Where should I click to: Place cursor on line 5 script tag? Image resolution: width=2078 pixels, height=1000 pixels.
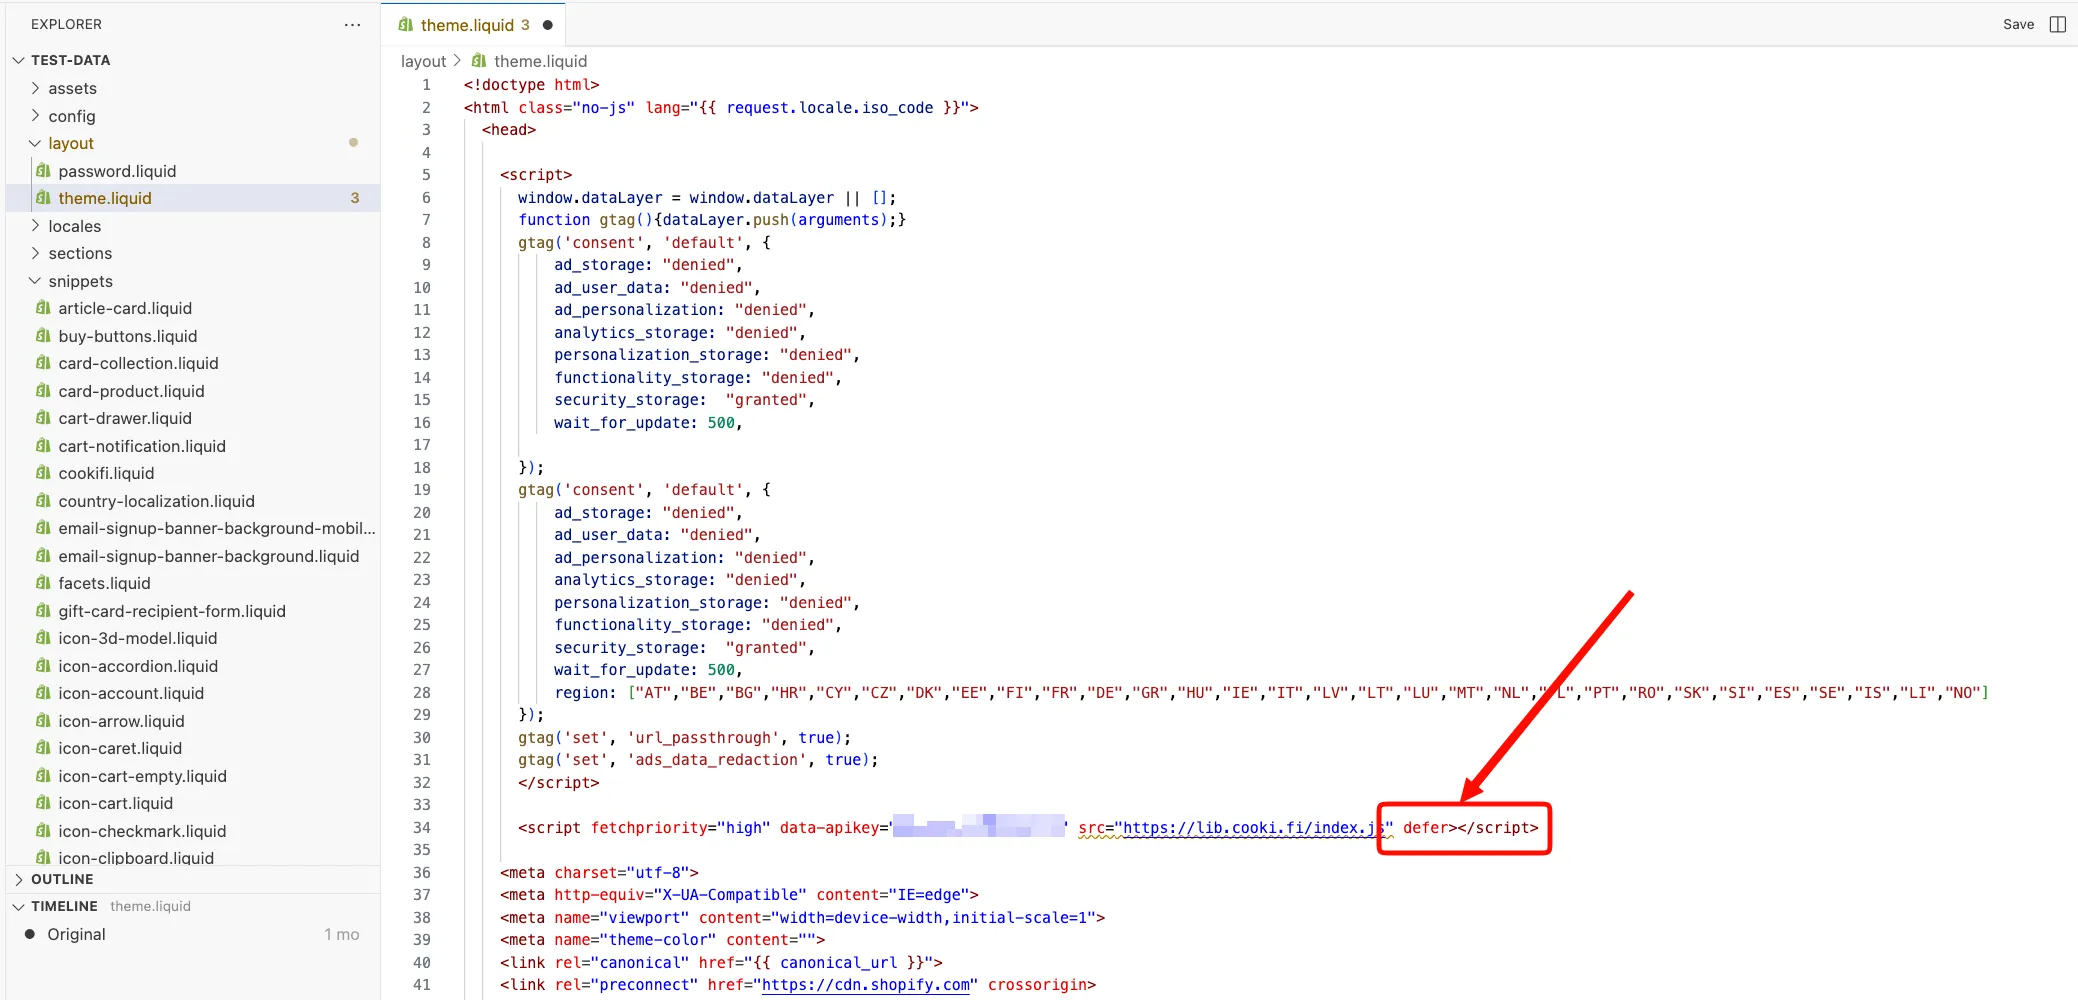coord(536,175)
